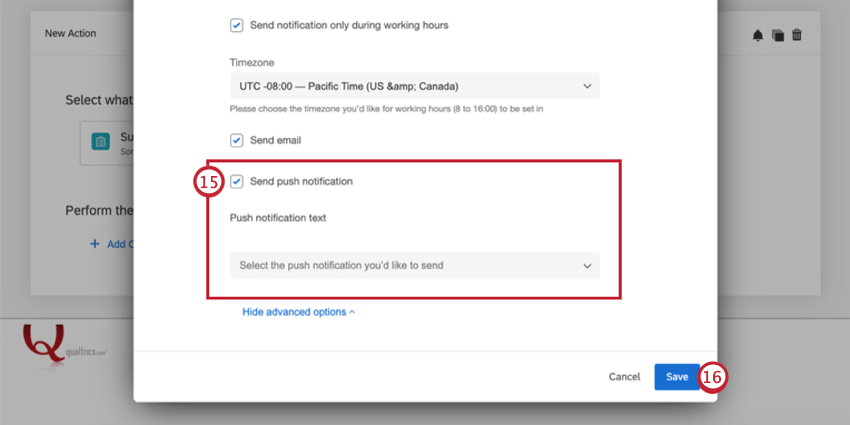This screenshot has width=850, height=425.
Task: Click chevron on push notification dropdown
Action: 587,266
